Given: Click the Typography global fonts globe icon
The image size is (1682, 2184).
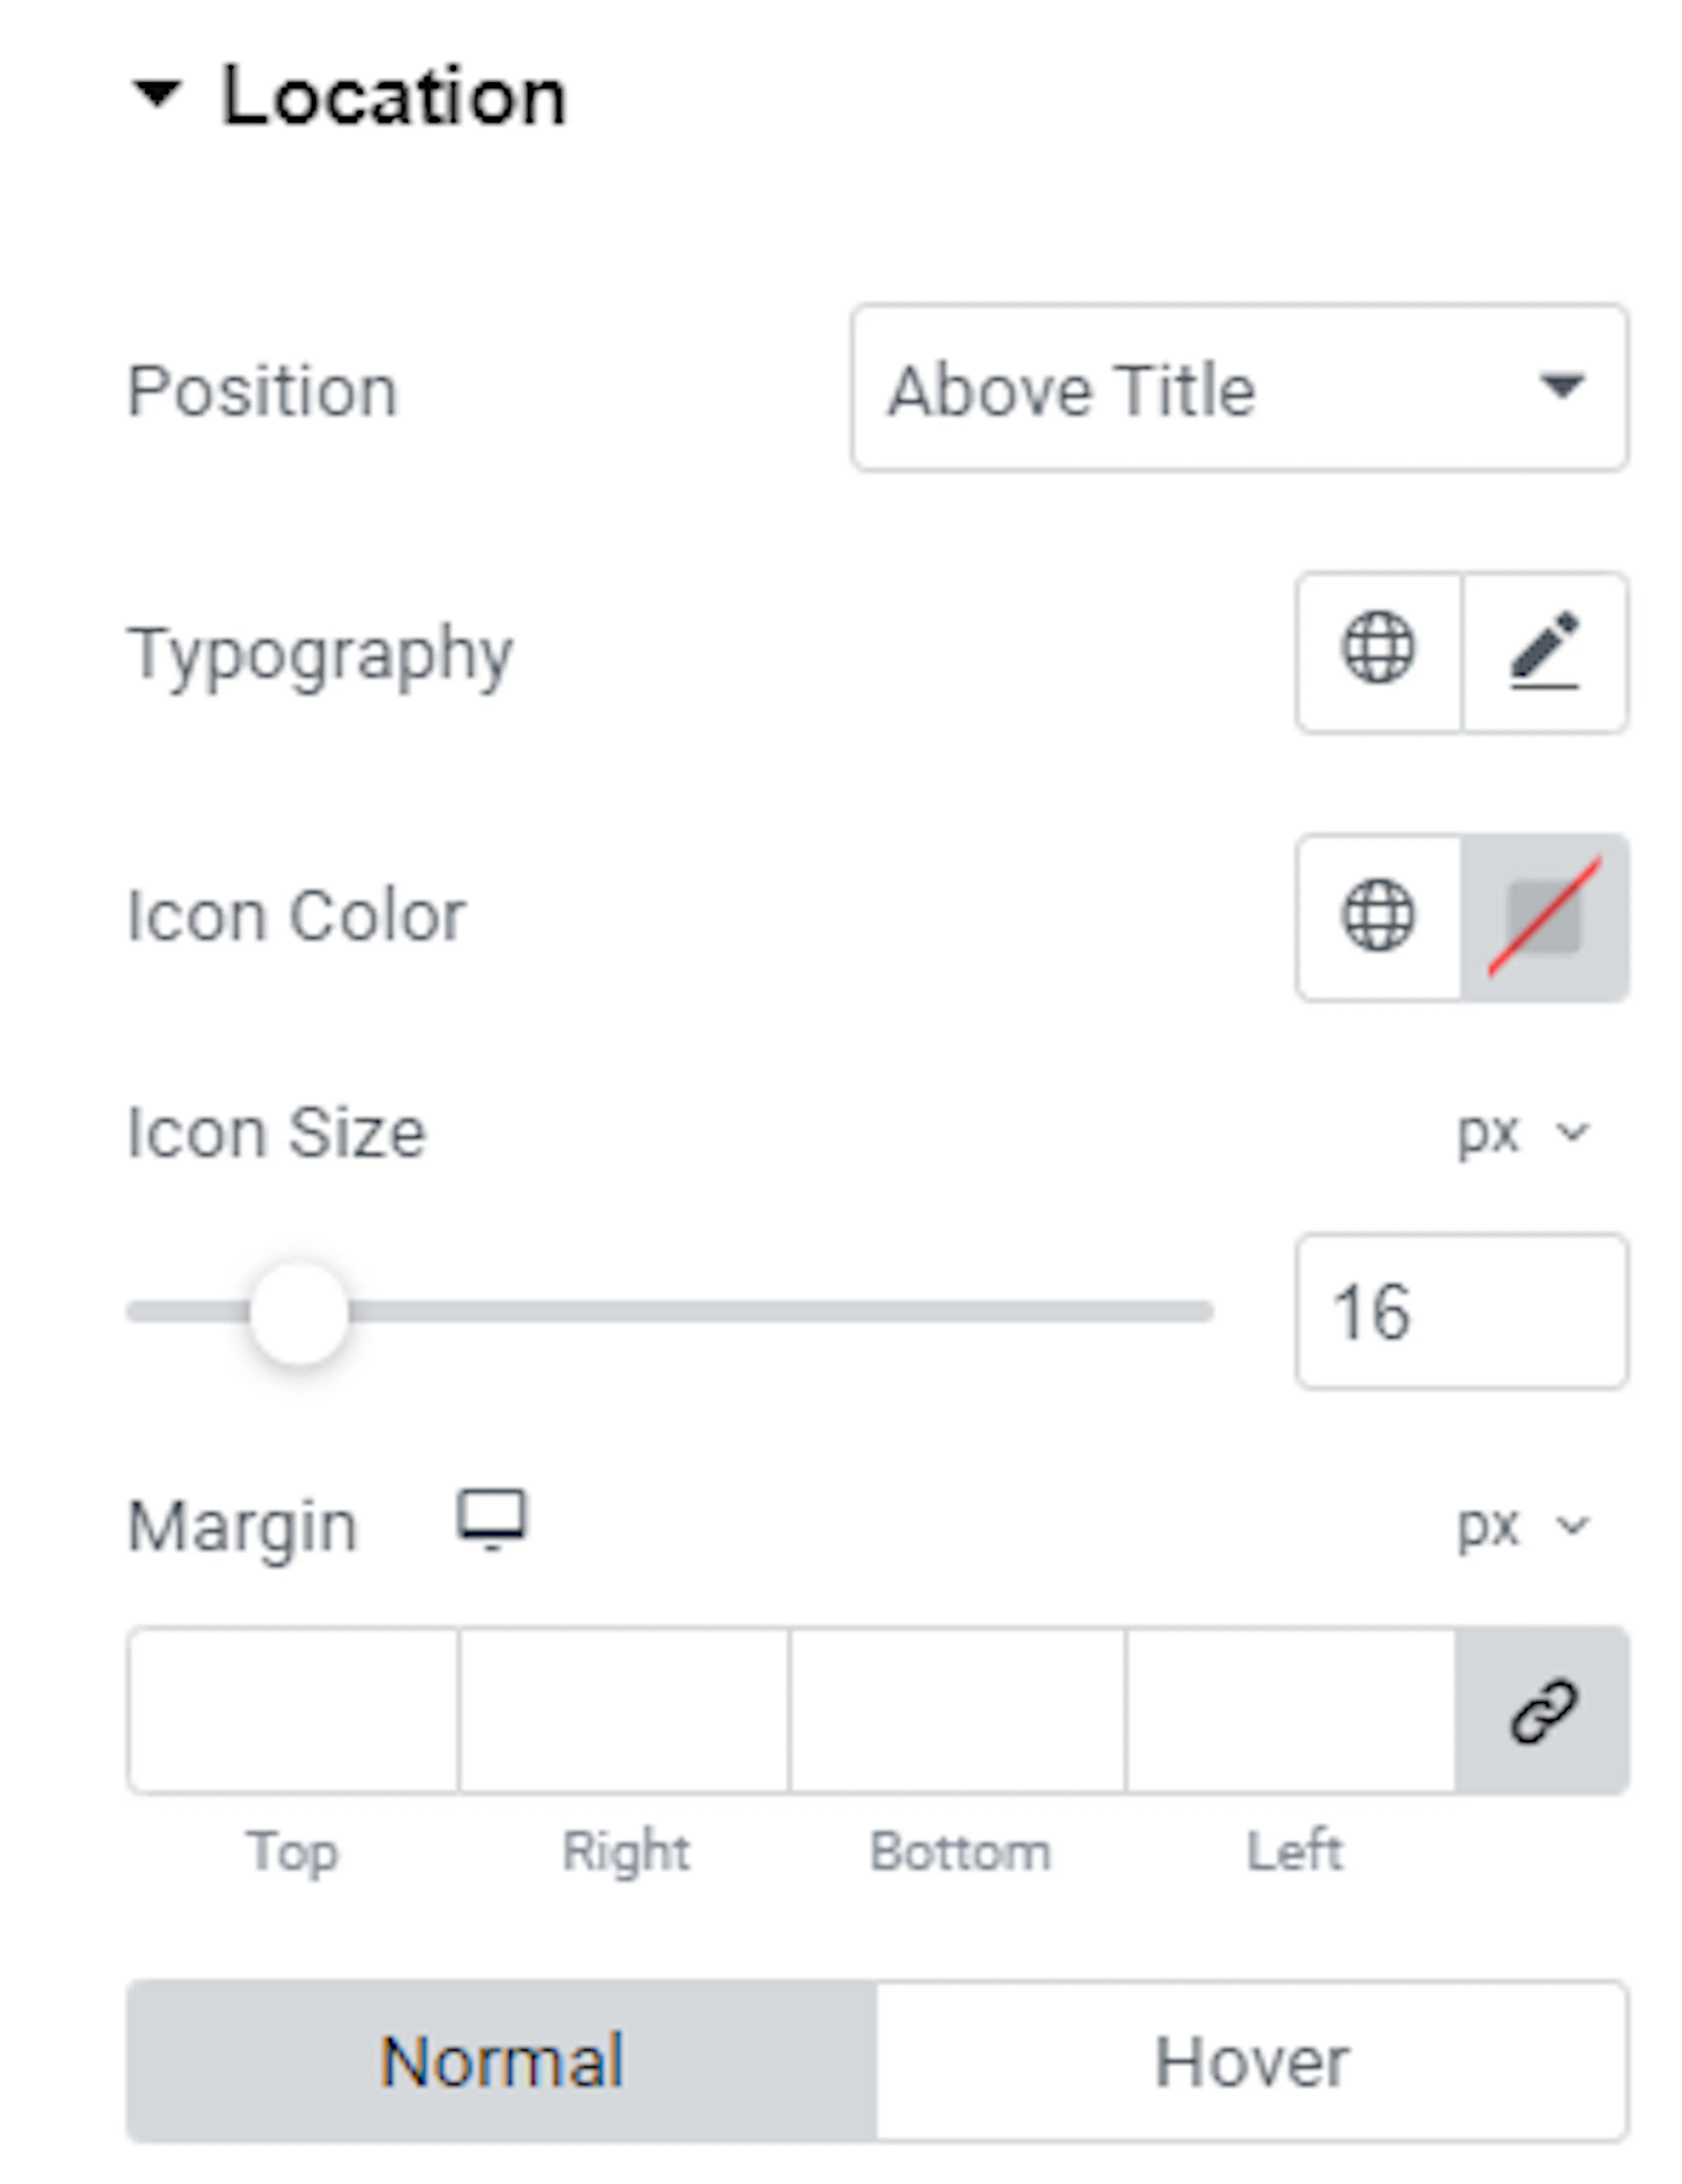Looking at the screenshot, I should [1378, 652].
